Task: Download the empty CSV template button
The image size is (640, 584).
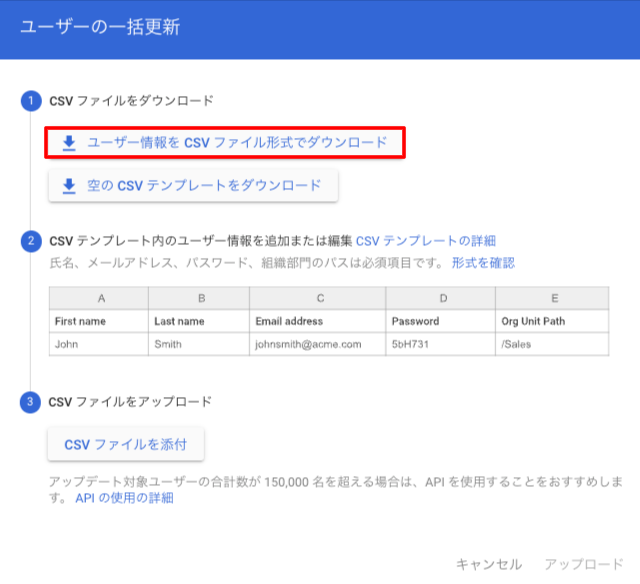Action: click(x=193, y=186)
